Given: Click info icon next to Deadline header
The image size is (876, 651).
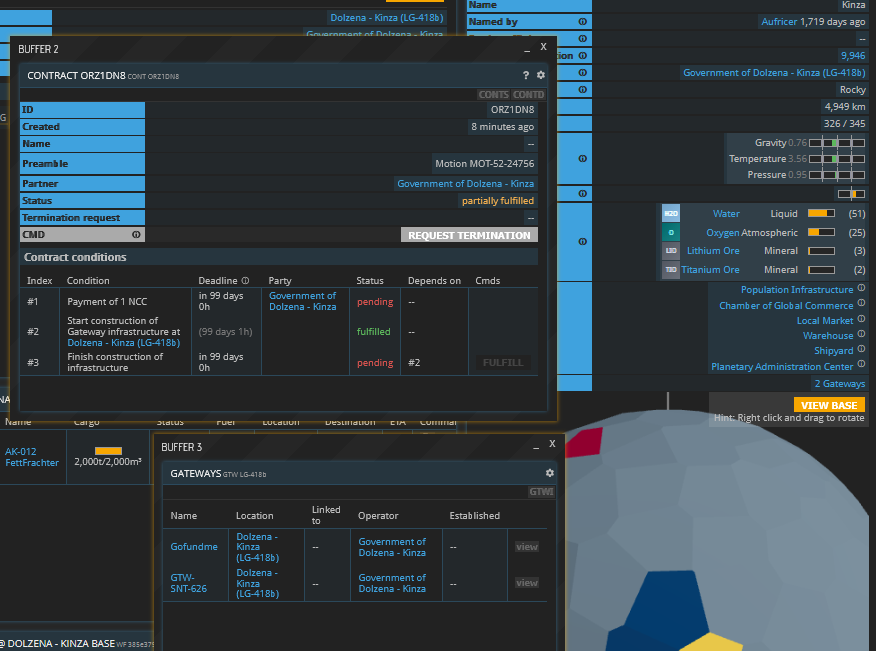Looking at the screenshot, I should [x=248, y=281].
